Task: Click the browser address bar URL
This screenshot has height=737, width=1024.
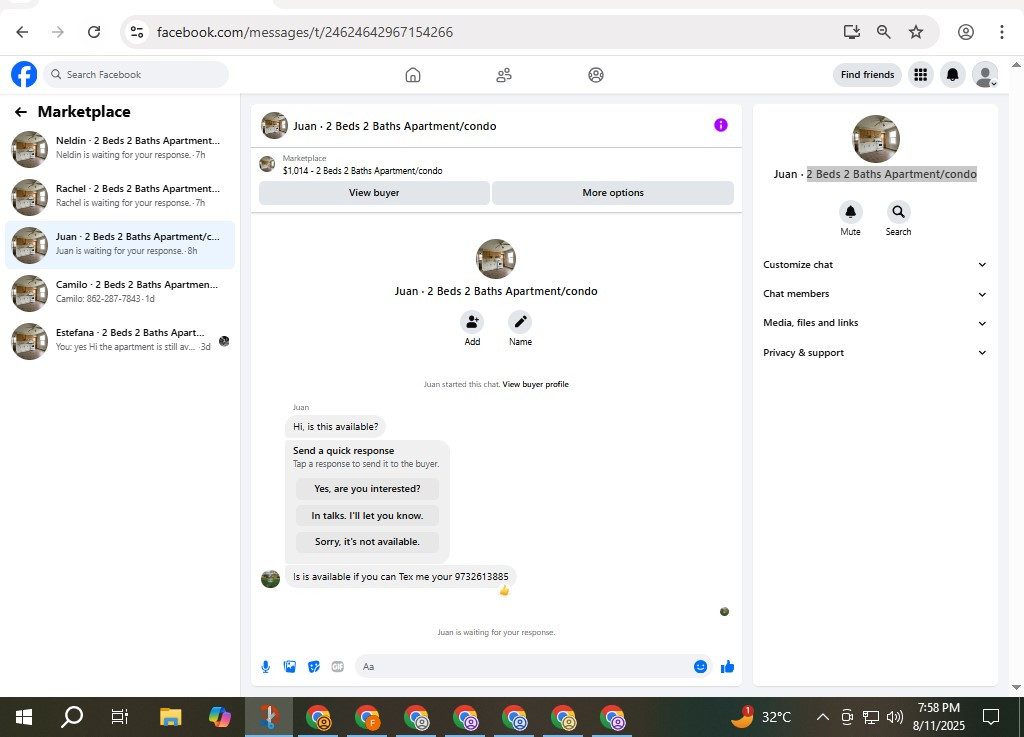Action: pos(304,32)
